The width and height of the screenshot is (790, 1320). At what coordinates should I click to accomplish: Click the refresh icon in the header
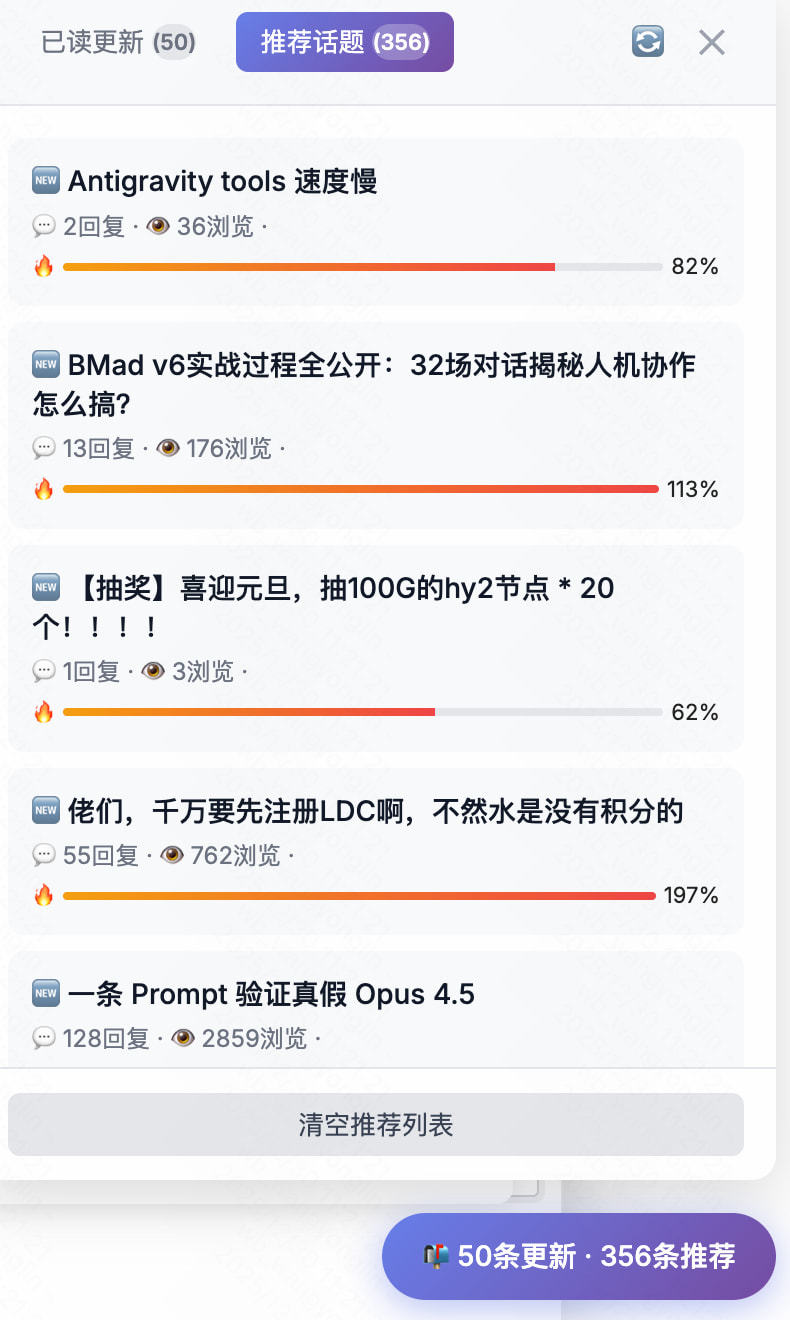point(648,42)
